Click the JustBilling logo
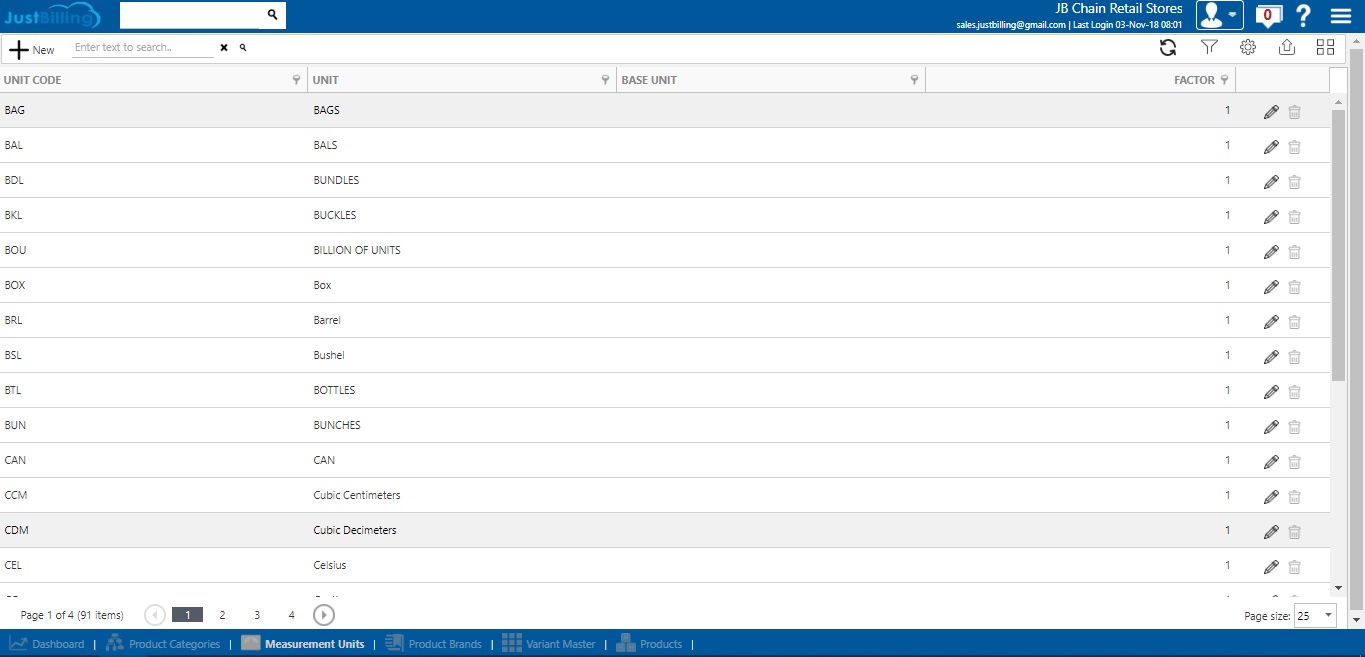Image resolution: width=1365 pixels, height=657 pixels. tap(51, 15)
